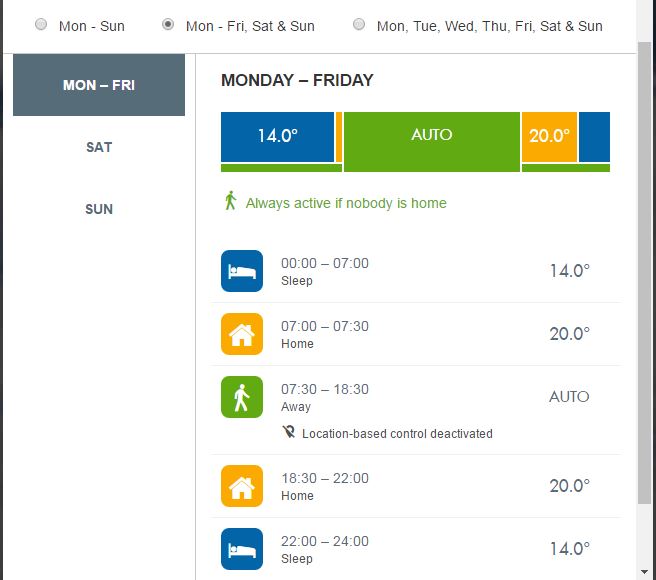Click the Sleep bed icon for 00:00 – 07:00

point(242,271)
